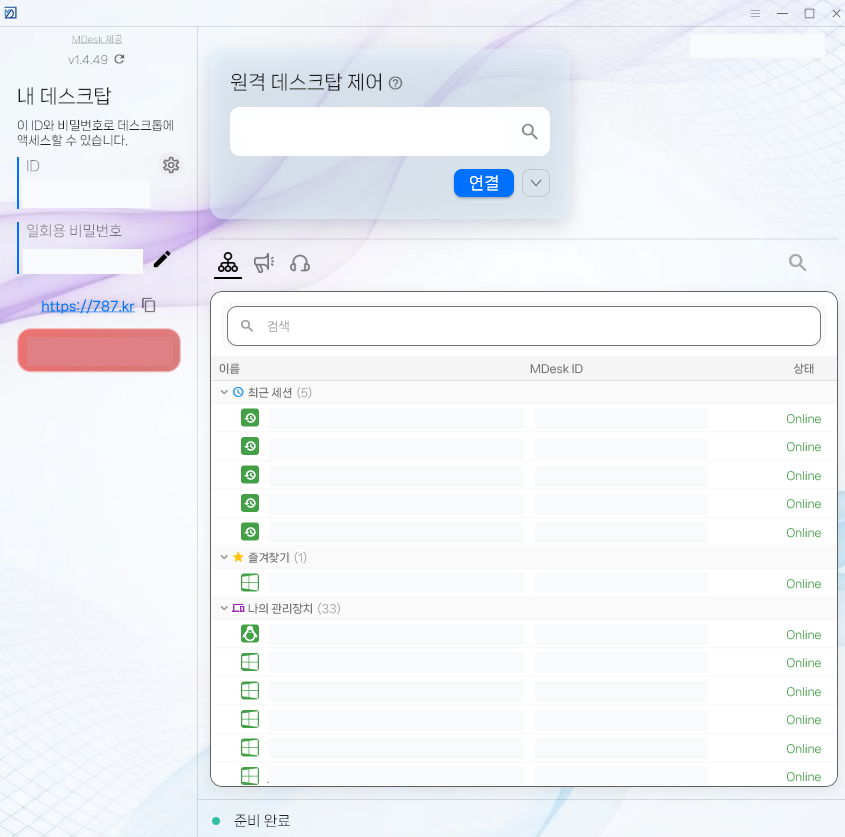This screenshot has width=845, height=837.
Task: Collapse the 나의 관리장치 group
Action: (x=224, y=608)
